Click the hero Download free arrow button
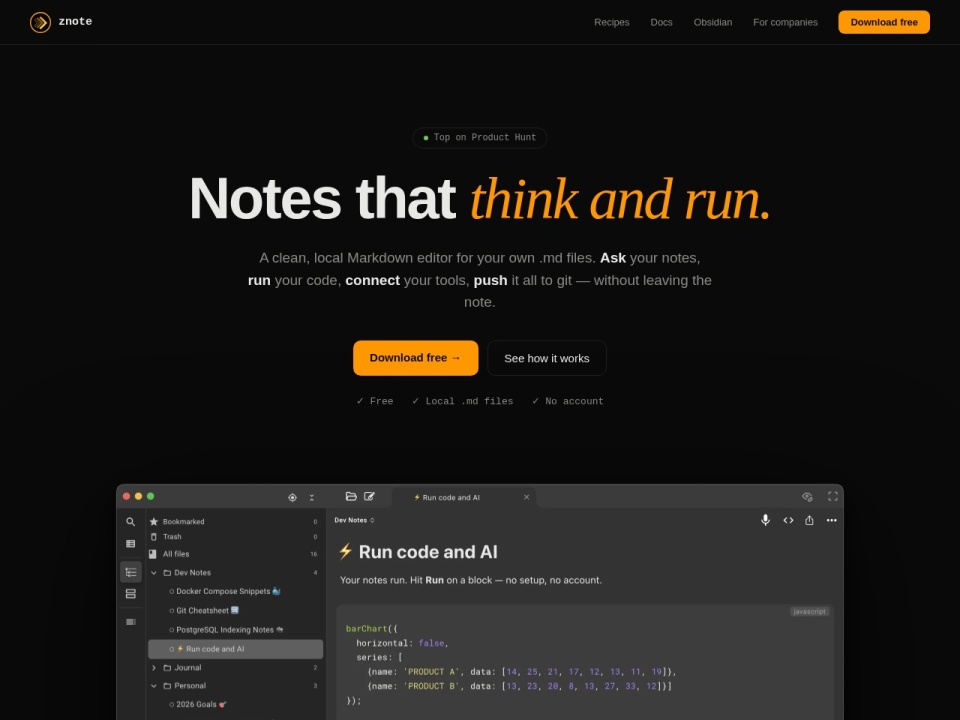This screenshot has height=720, width=960. (415, 358)
